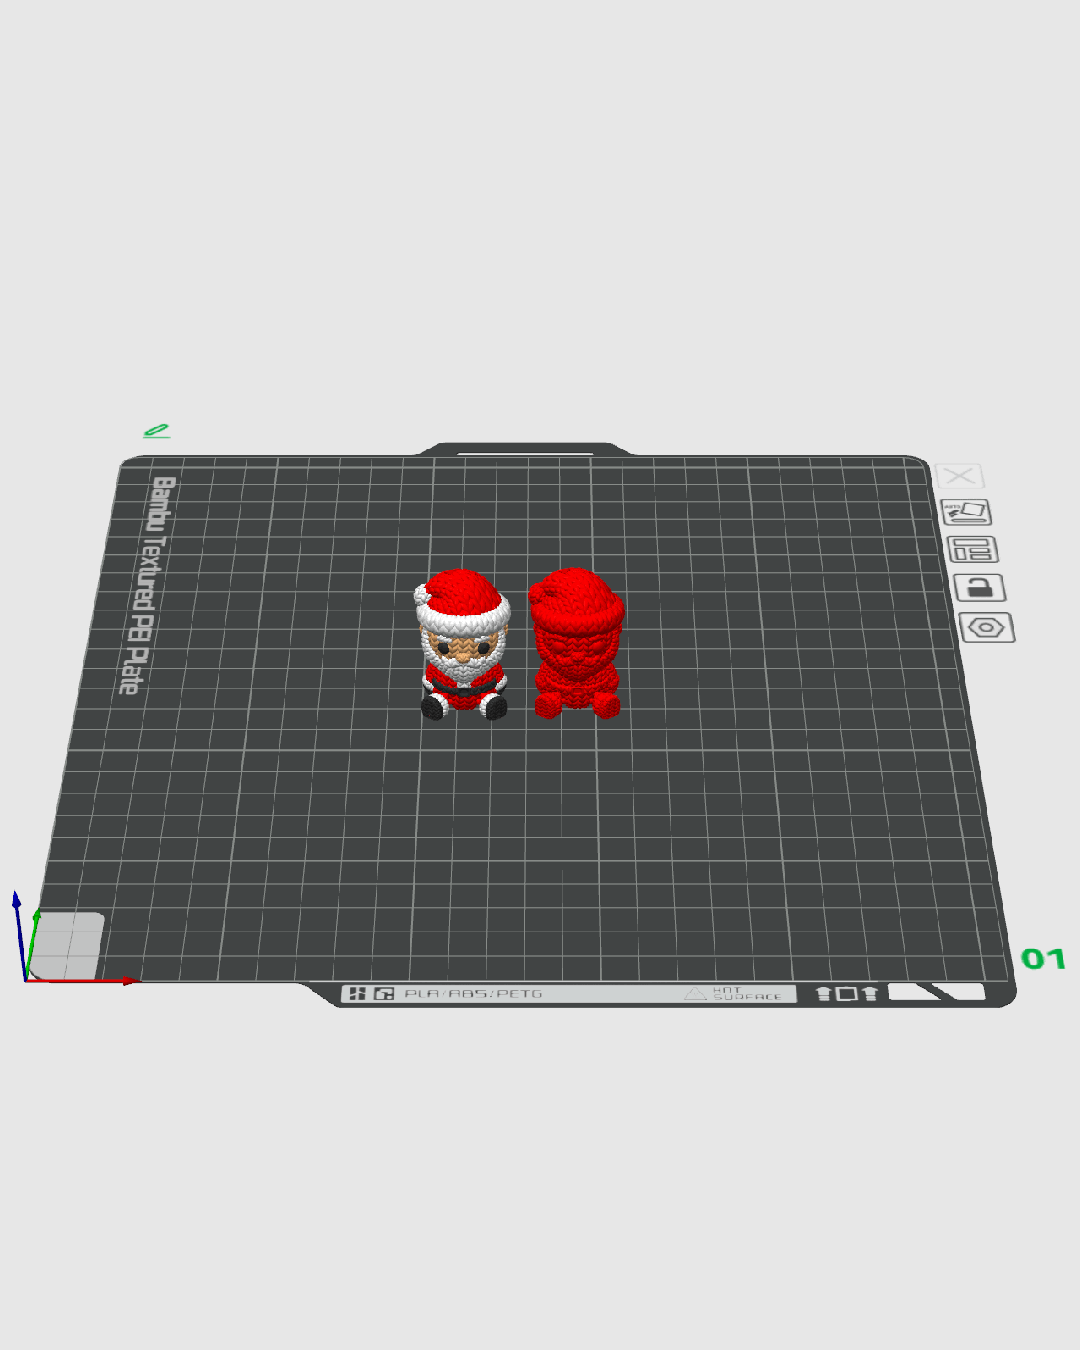Select the multicolor Santa model
This screenshot has width=1080, height=1350.
[x=463, y=644]
